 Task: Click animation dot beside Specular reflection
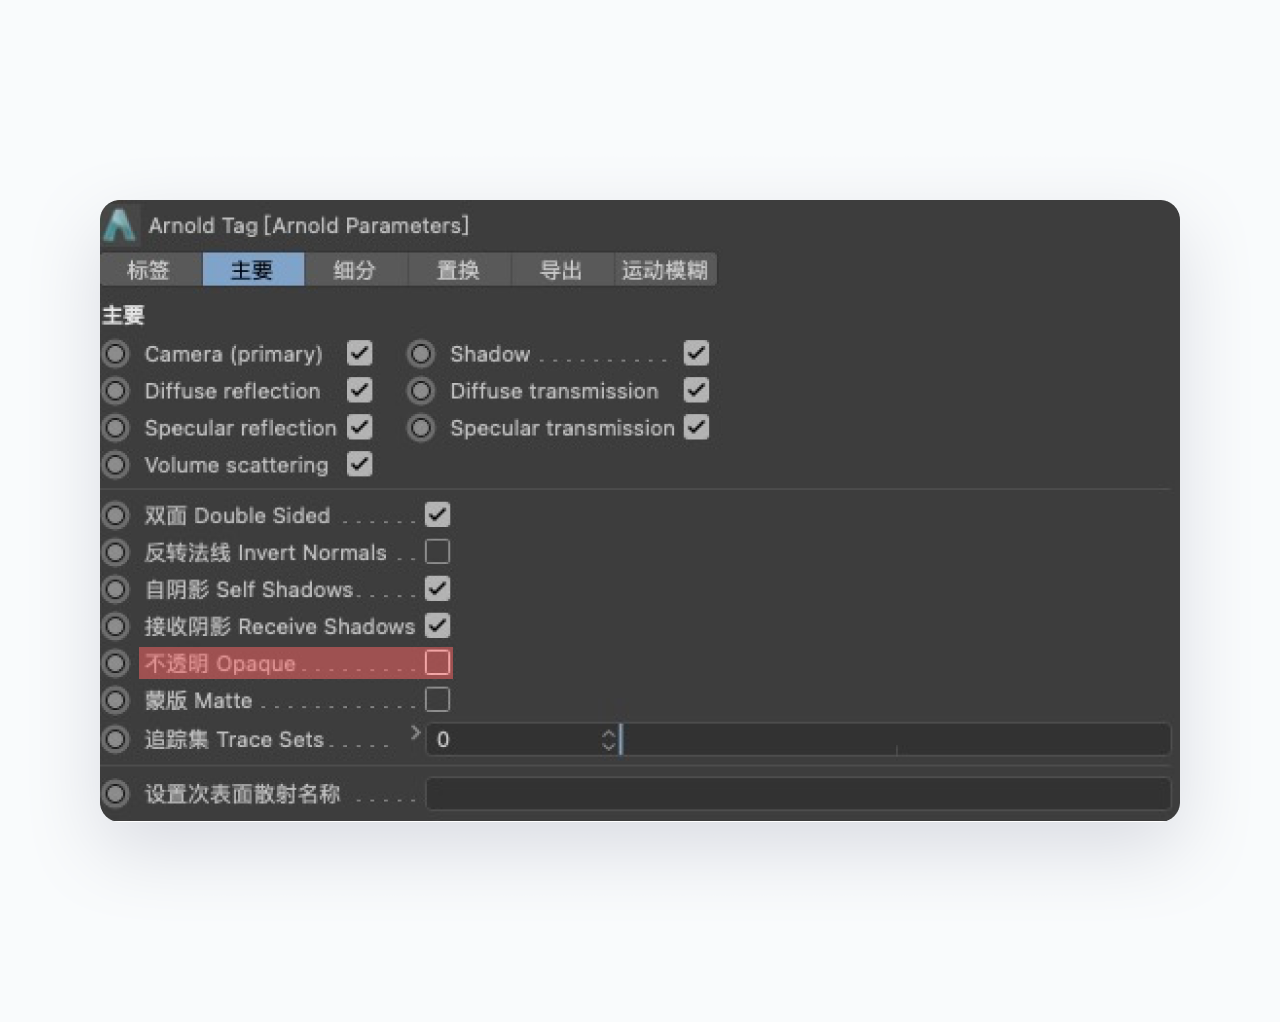(116, 428)
